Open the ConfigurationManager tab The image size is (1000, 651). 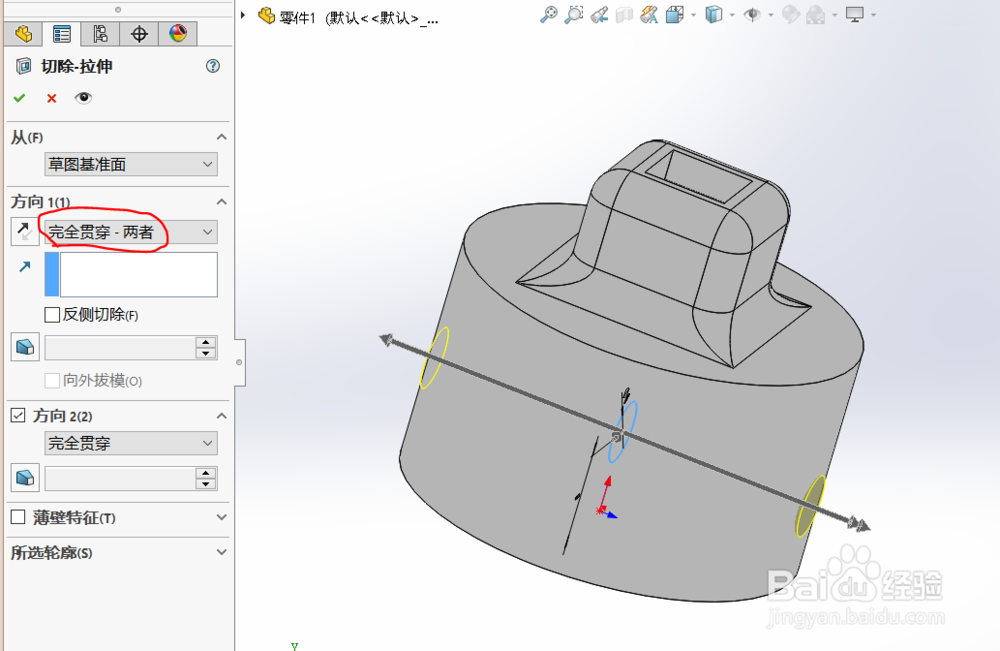(x=100, y=33)
